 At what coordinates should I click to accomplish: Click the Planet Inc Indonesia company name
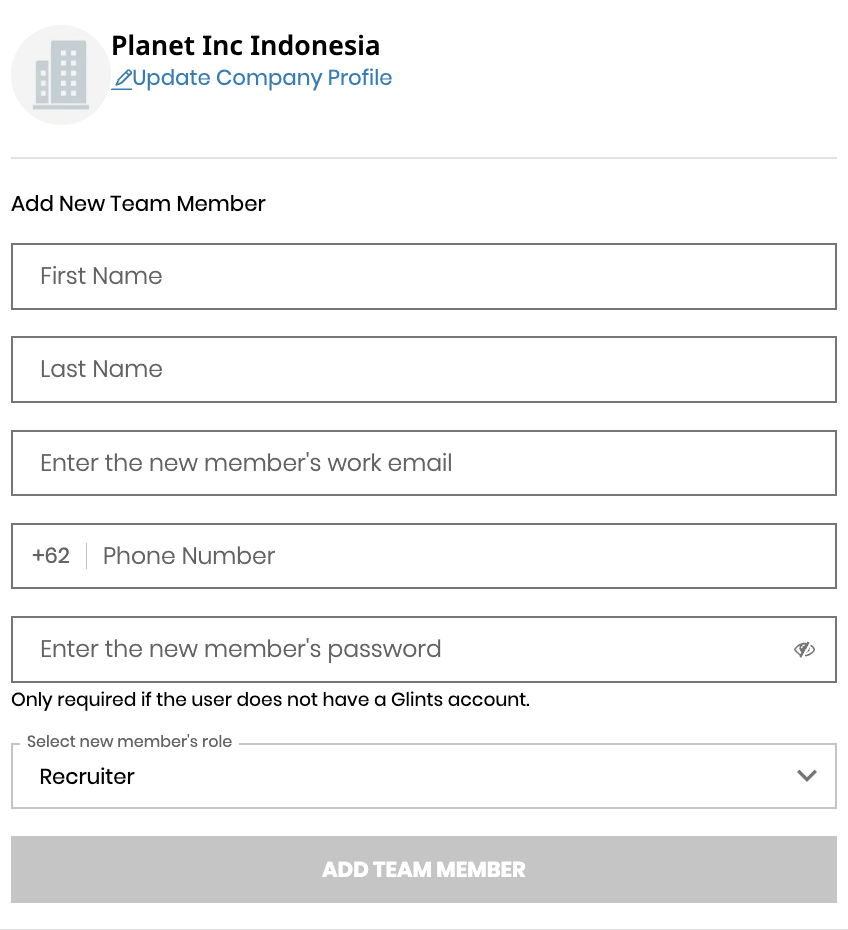click(x=247, y=45)
